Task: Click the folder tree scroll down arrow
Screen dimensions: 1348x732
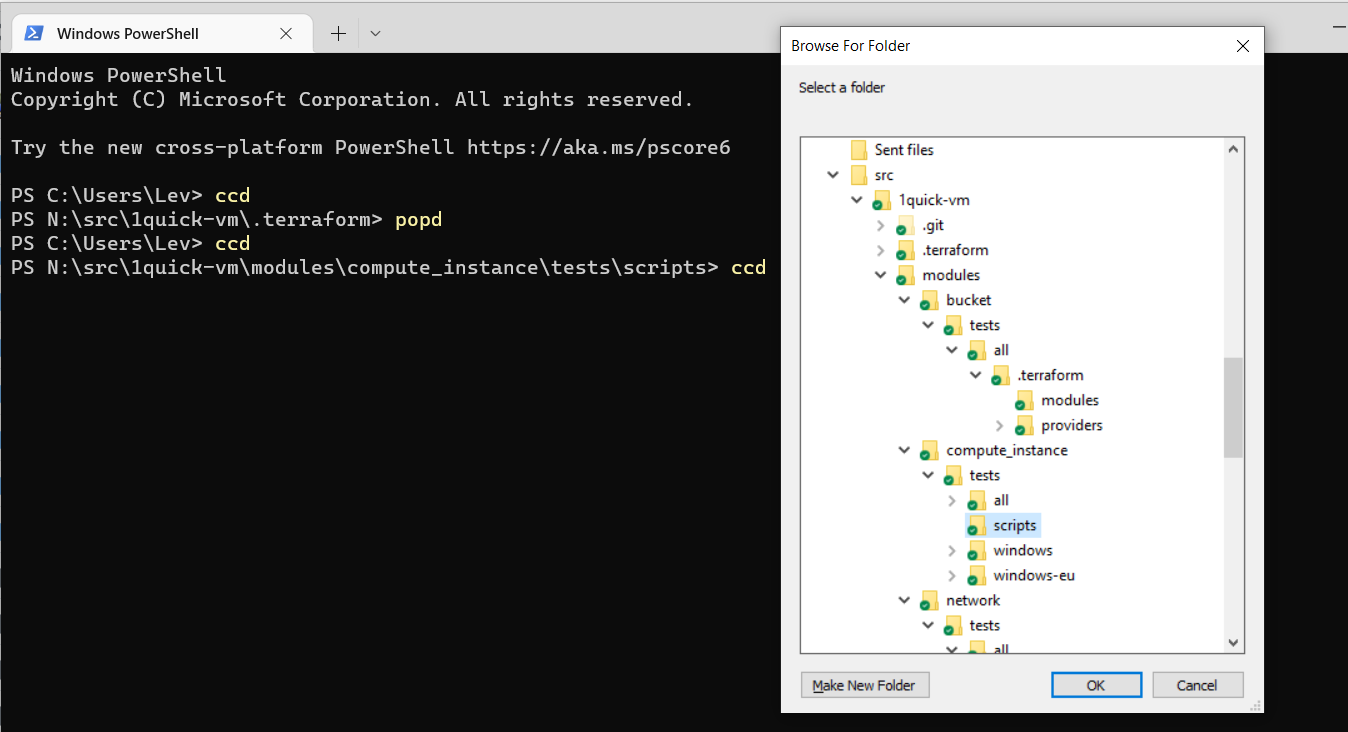Action: [x=1233, y=642]
